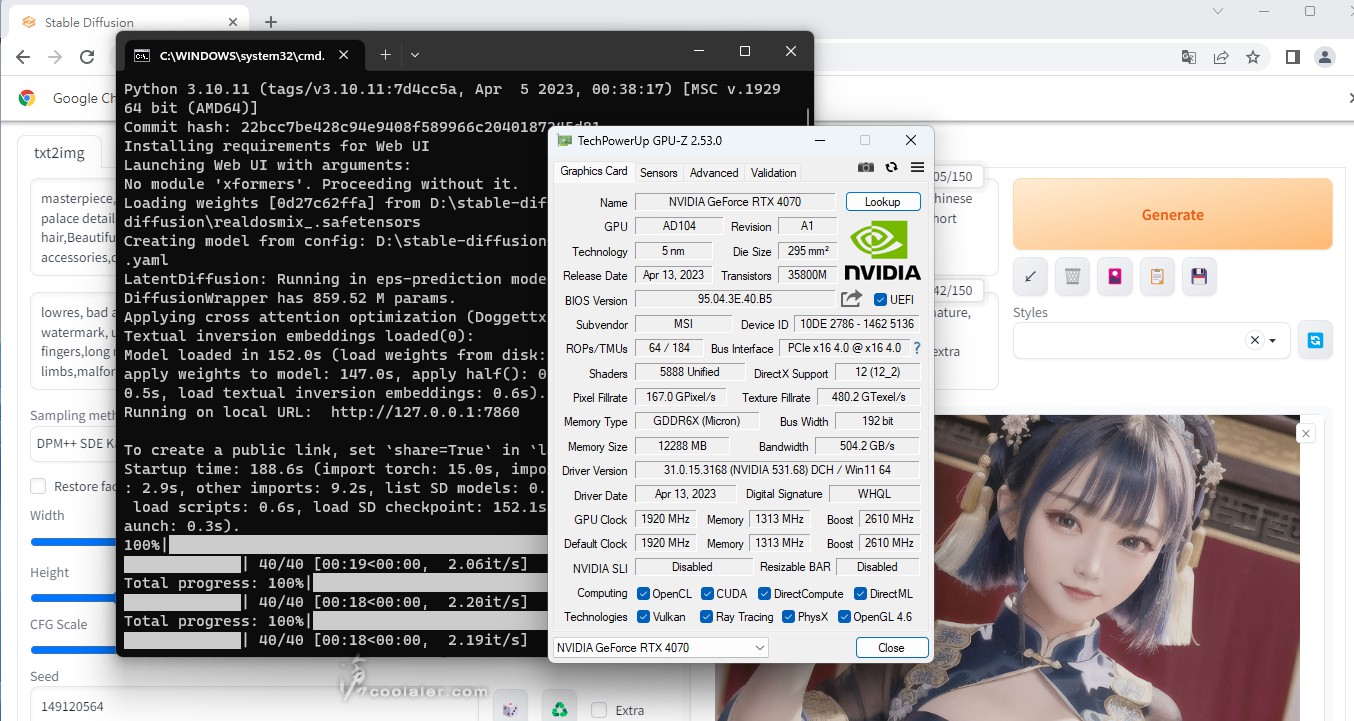The width and height of the screenshot is (1354, 721).
Task: Click BIOS version share/export icon
Action: [851, 299]
